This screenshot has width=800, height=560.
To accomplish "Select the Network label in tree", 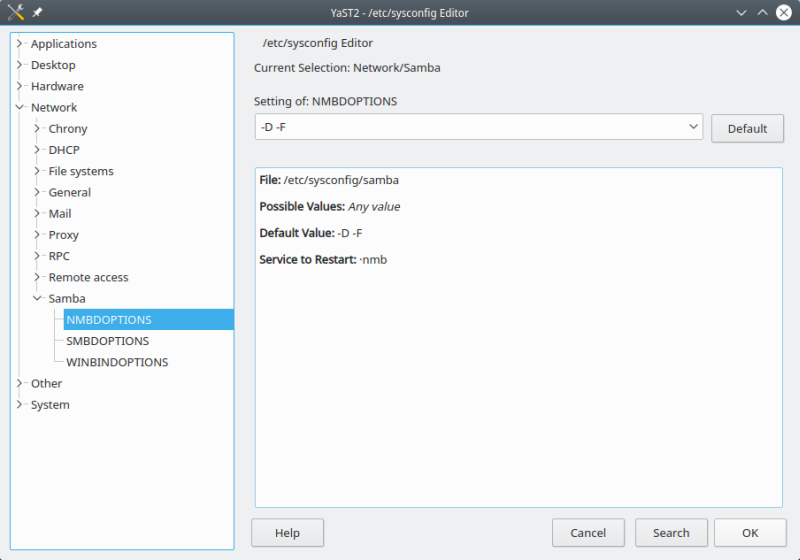I will click(x=54, y=108).
